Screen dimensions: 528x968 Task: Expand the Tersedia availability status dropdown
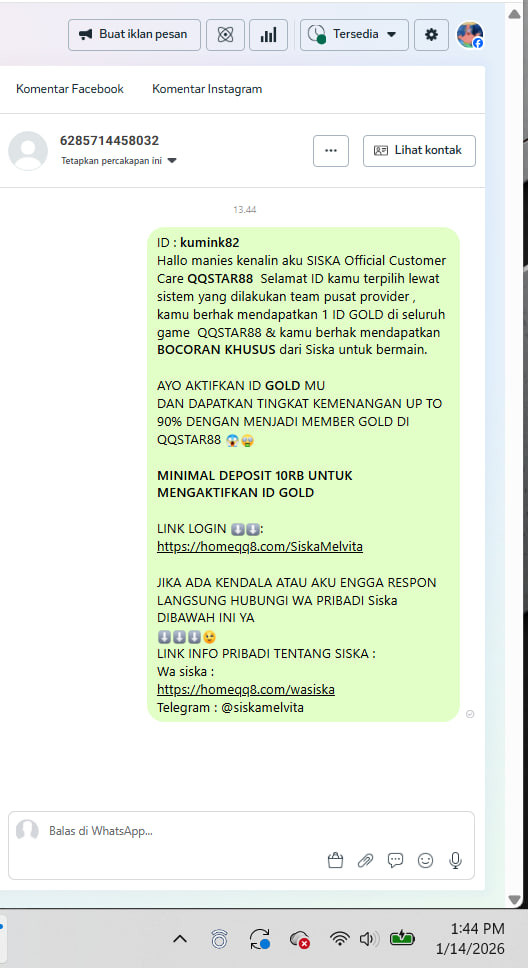coord(354,35)
